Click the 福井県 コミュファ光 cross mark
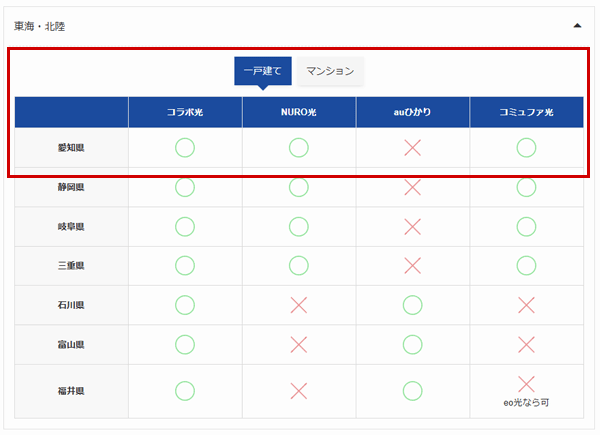Viewport: 600px width, 435px height. click(x=526, y=384)
